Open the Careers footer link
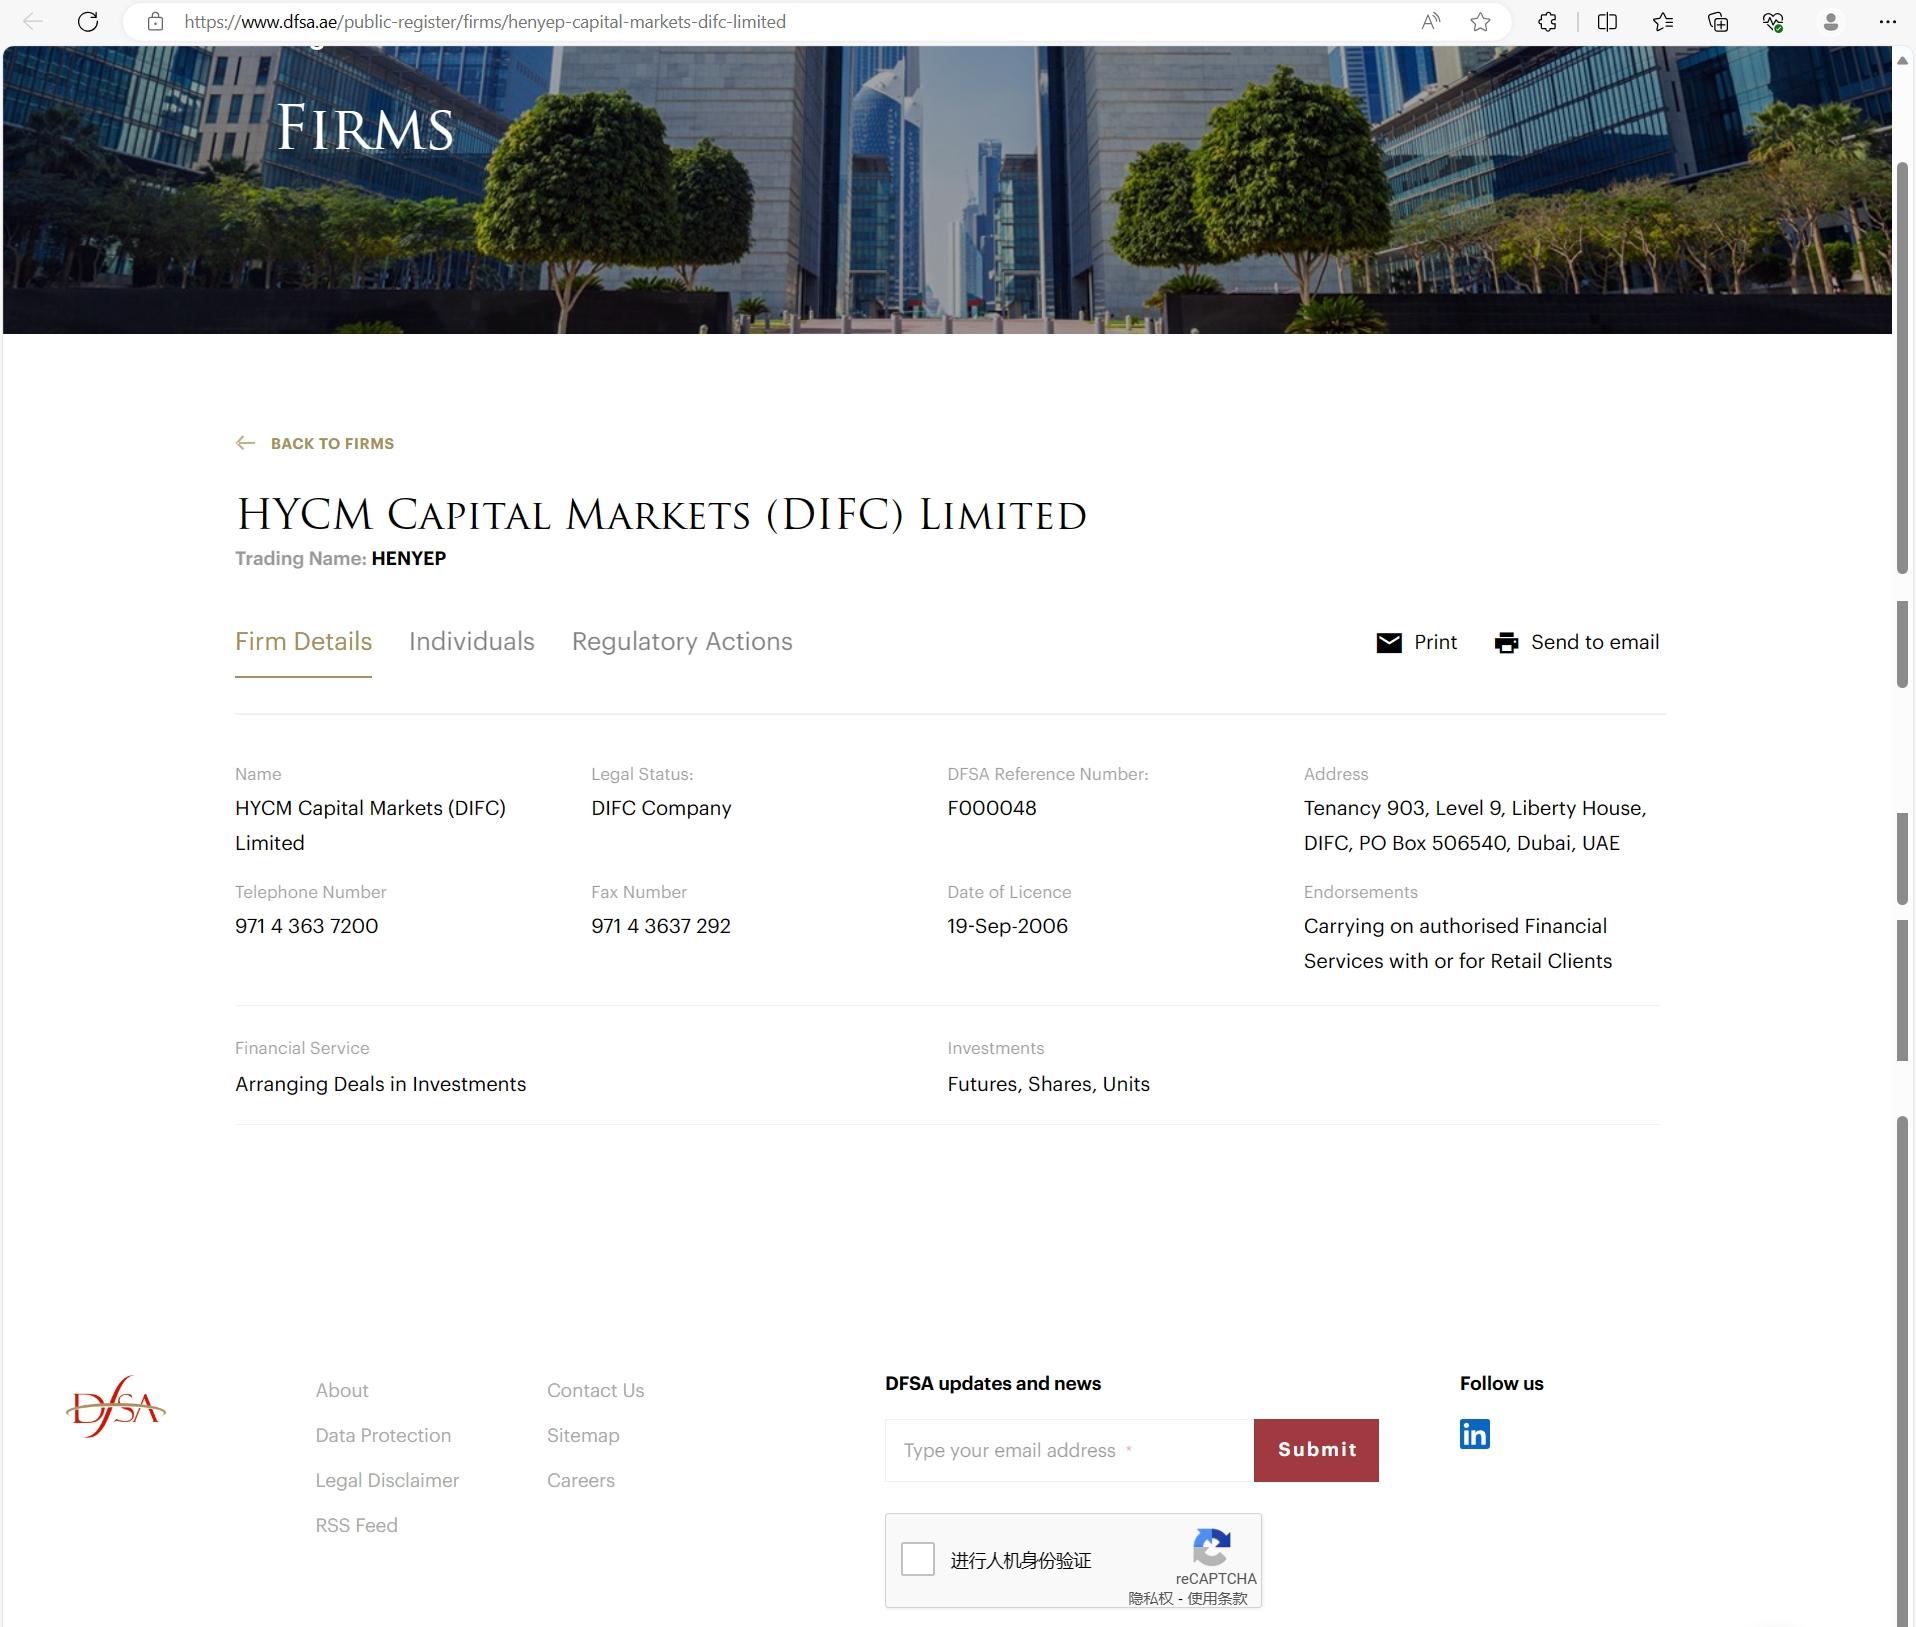The height and width of the screenshot is (1627, 1916). click(581, 1480)
